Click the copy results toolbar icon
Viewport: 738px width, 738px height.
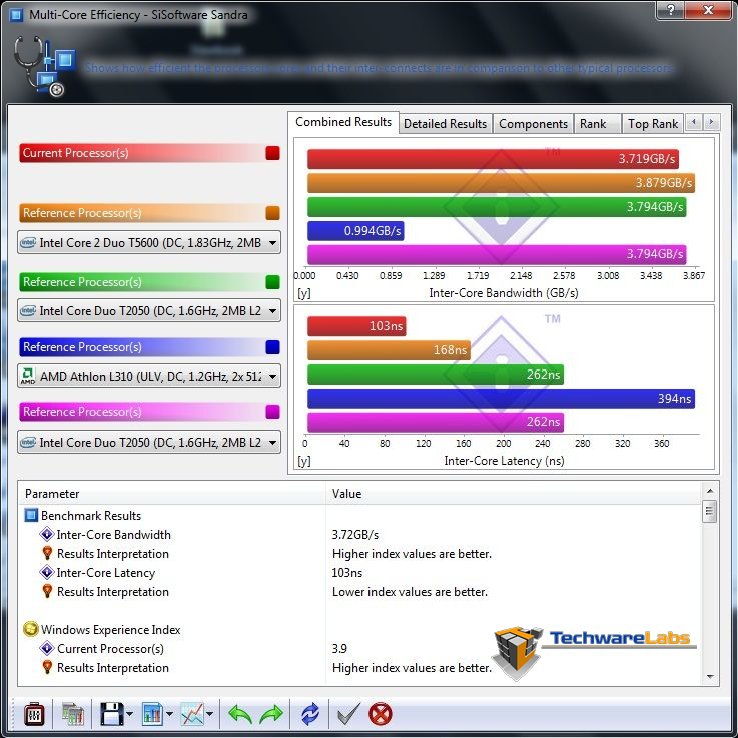pyautogui.click(x=73, y=715)
